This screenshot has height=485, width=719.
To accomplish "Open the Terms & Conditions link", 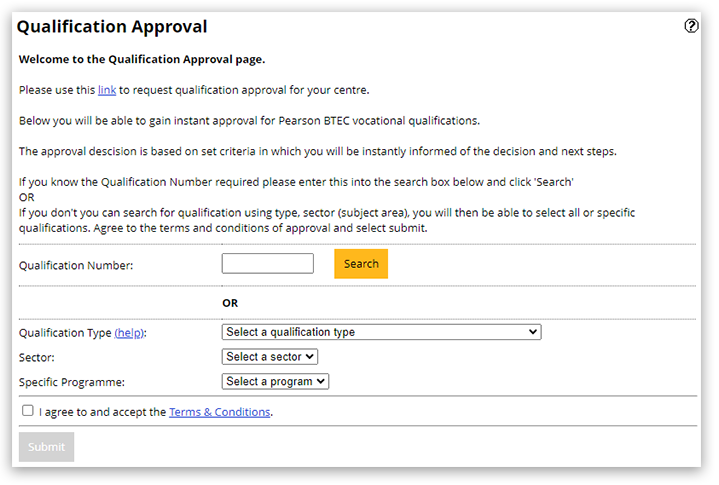I will pyautogui.click(x=219, y=412).
